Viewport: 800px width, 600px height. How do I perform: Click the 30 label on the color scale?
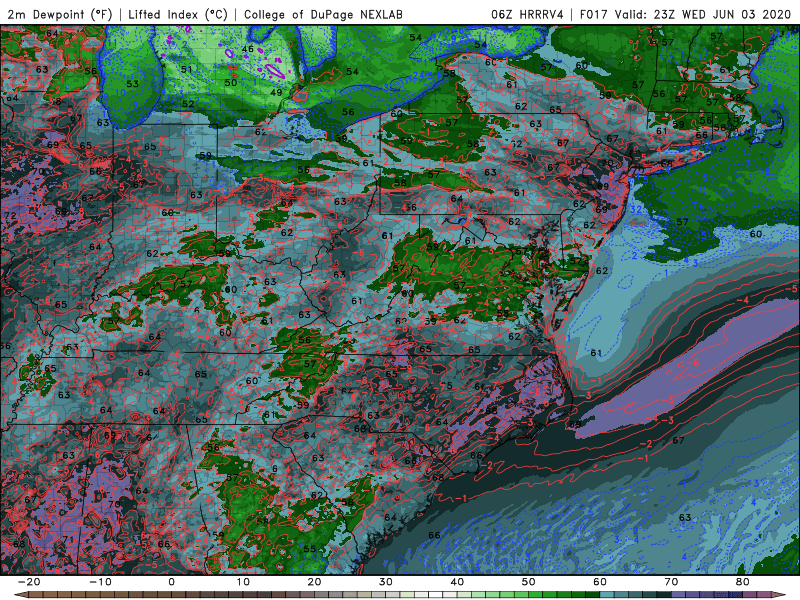click(x=386, y=582)
